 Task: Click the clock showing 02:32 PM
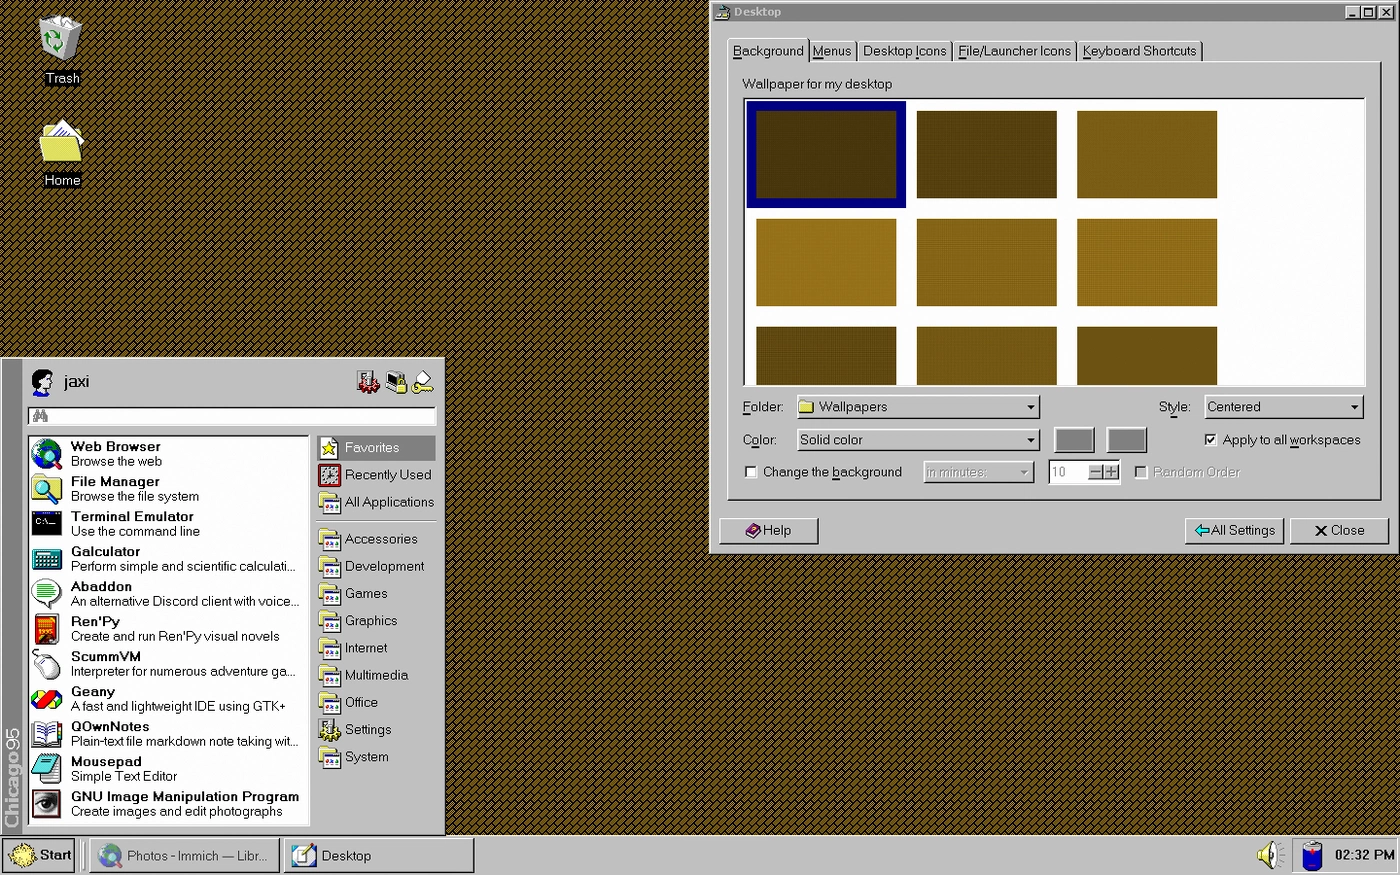pos(1364,855)
